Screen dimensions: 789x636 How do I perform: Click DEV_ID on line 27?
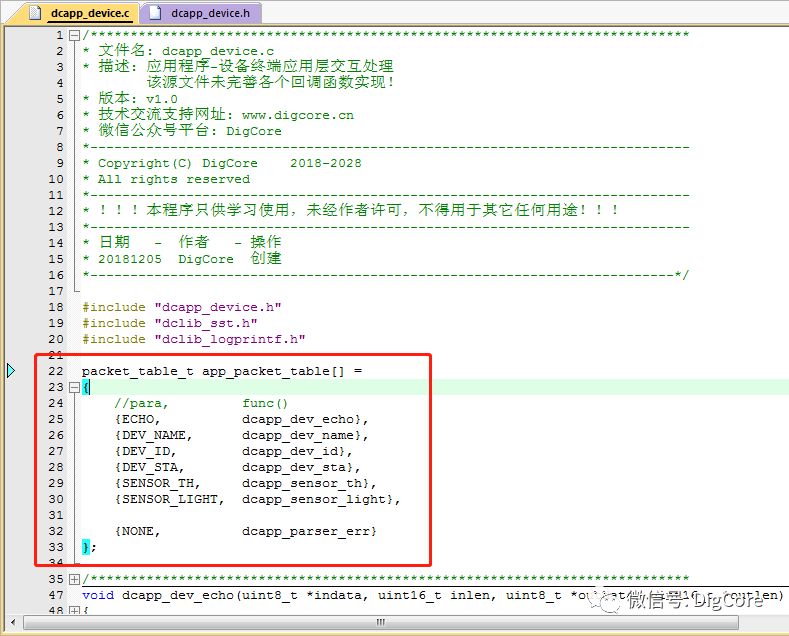pyautogui.click(x=145, y=451)
